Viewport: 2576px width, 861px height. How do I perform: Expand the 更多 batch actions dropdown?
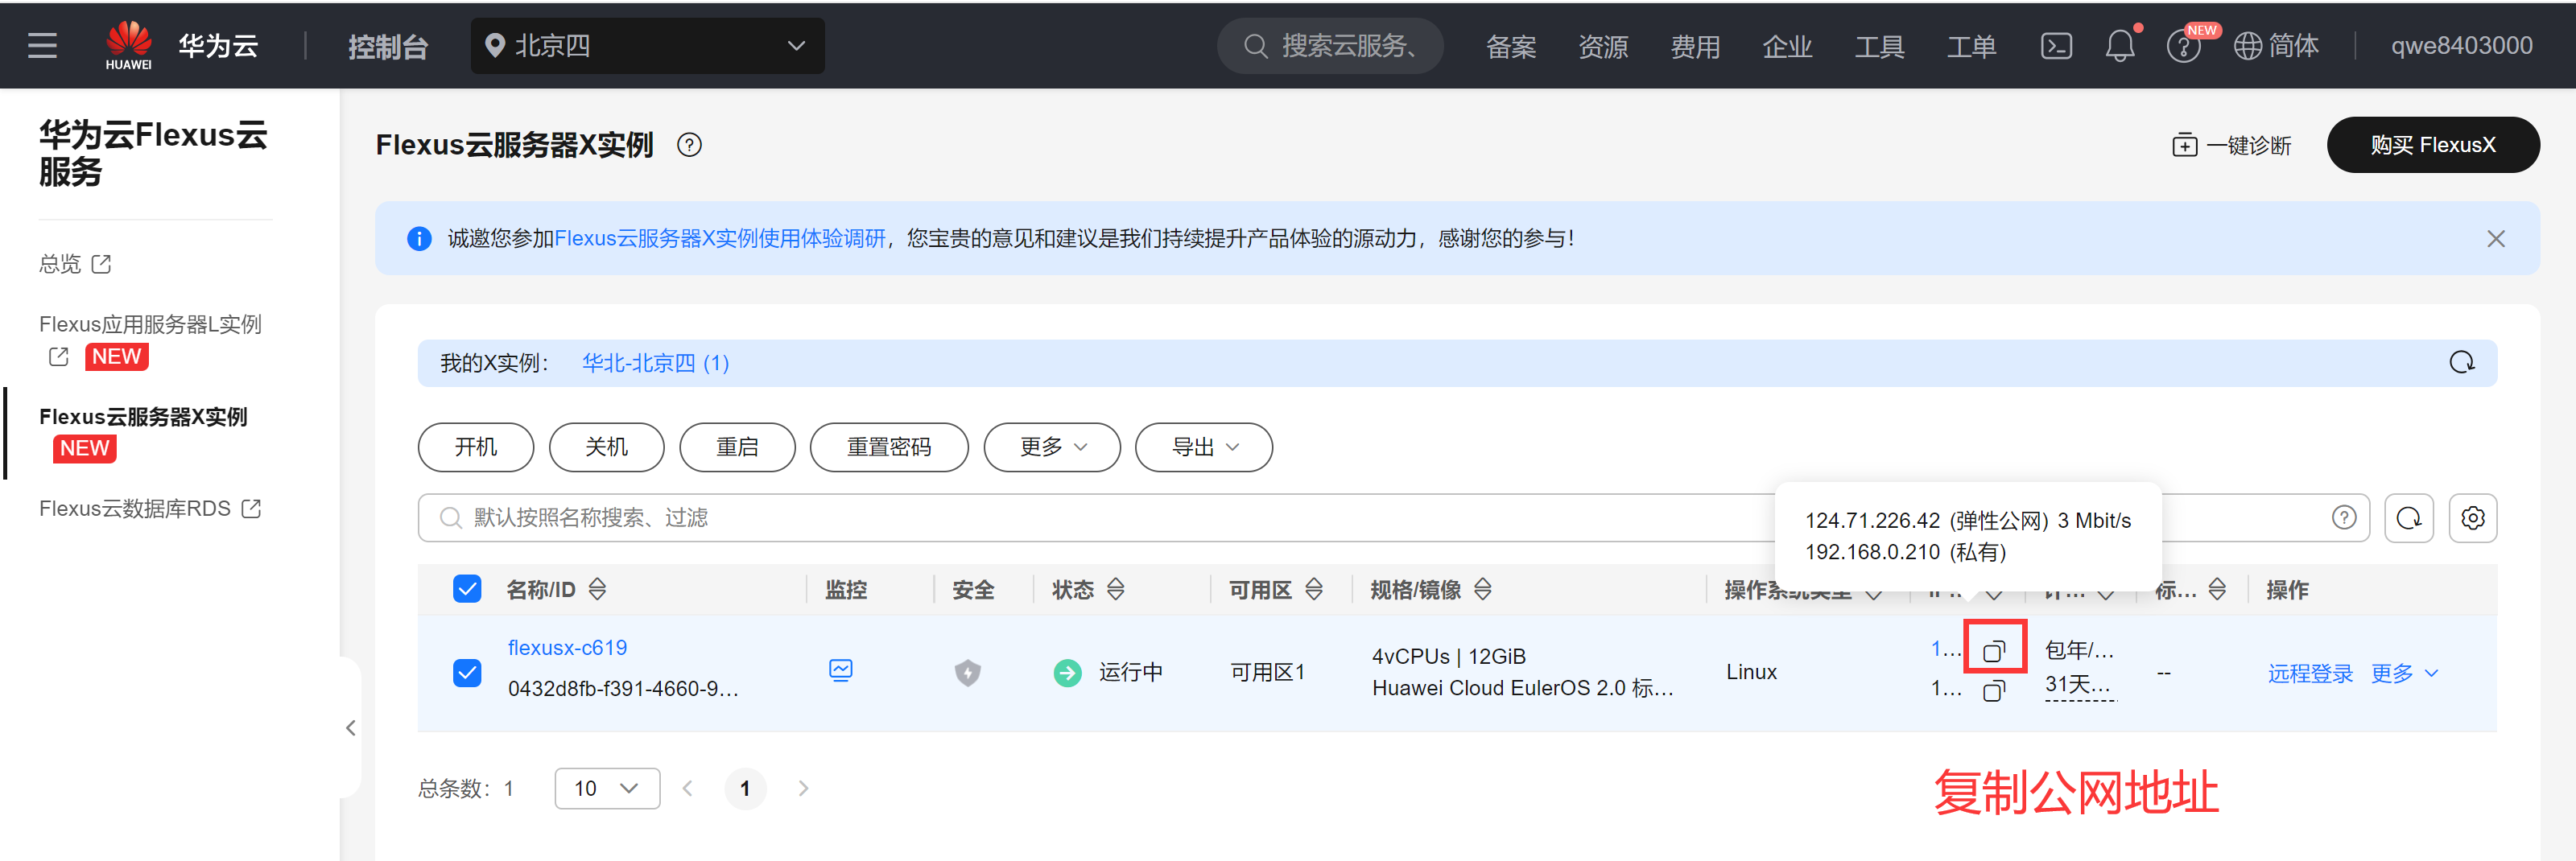coord(1052,447)
